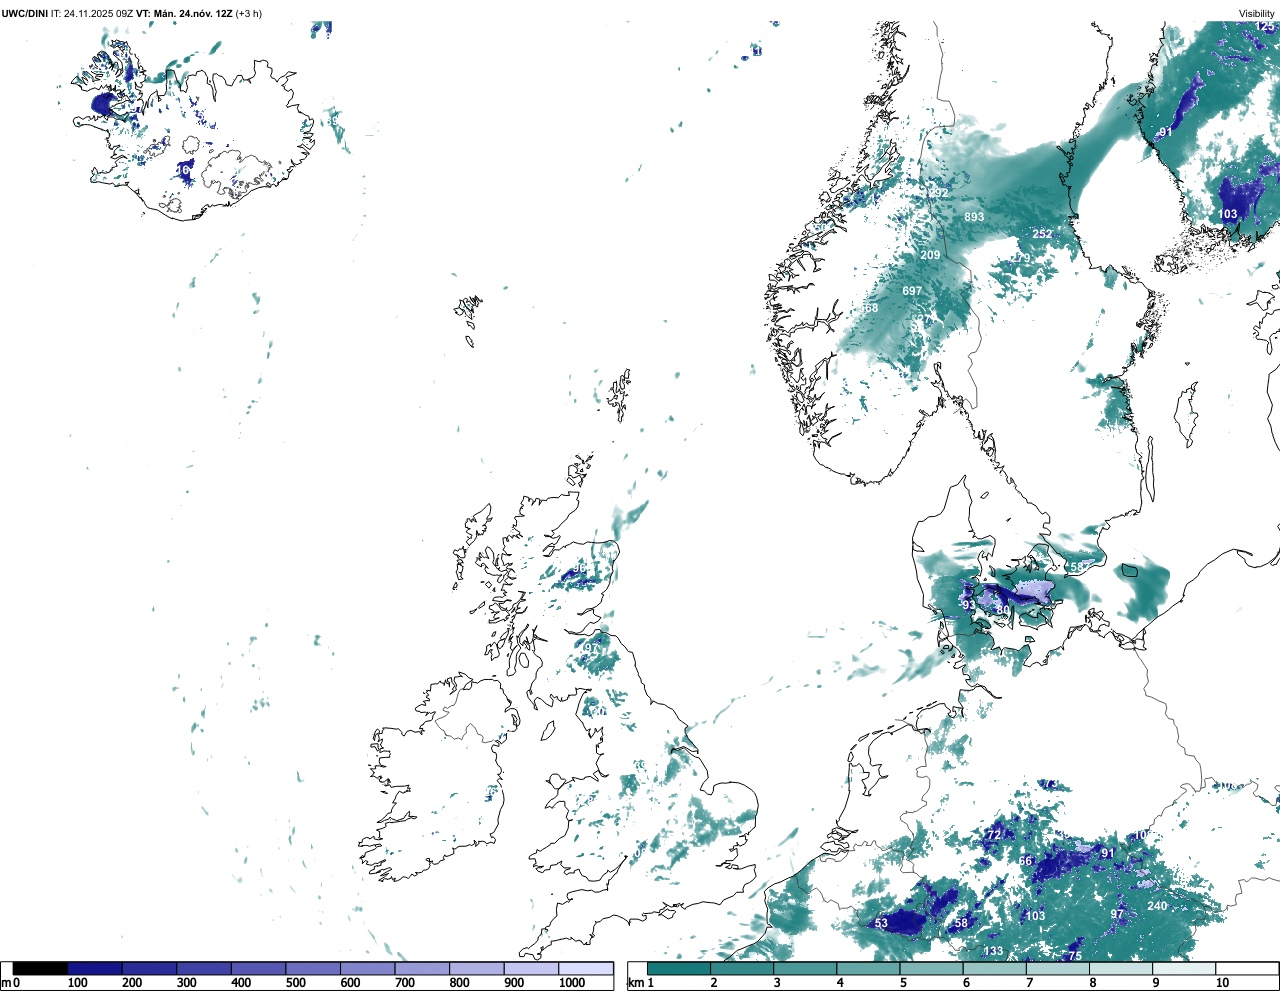Pick the 9–10 km palest legend swatch
1280x991 pixels.
coord(1185,968)
